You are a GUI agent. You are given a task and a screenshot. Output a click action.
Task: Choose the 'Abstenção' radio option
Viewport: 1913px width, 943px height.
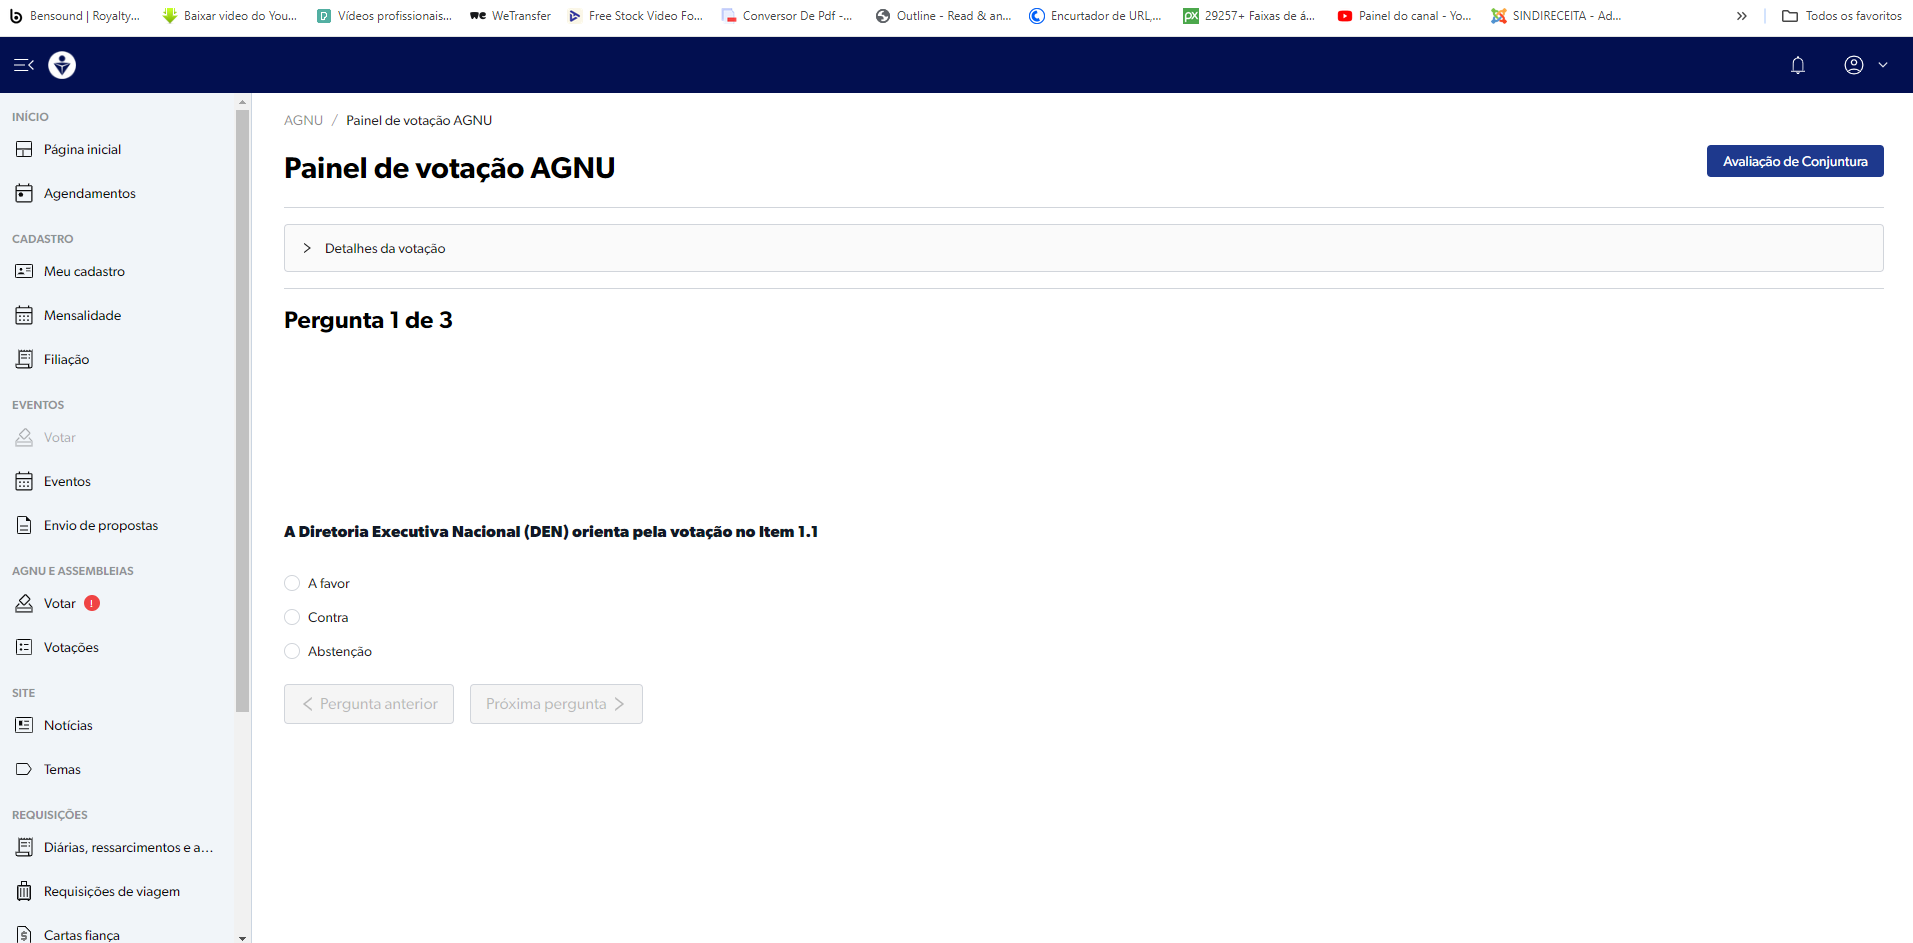[292, 652]
